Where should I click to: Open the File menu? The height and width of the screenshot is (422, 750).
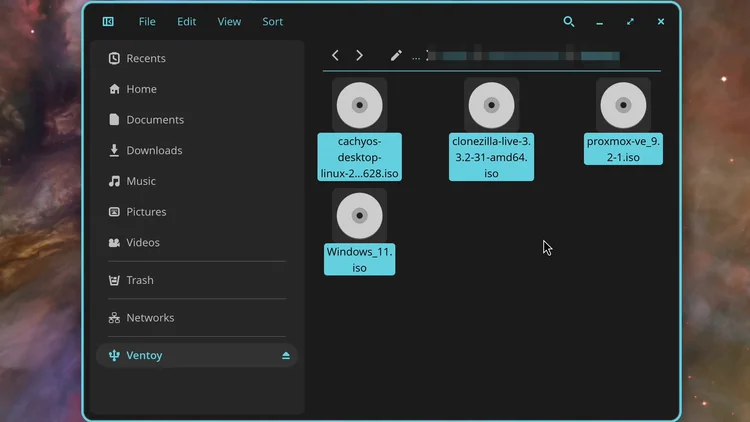click(x=147, y=22)
